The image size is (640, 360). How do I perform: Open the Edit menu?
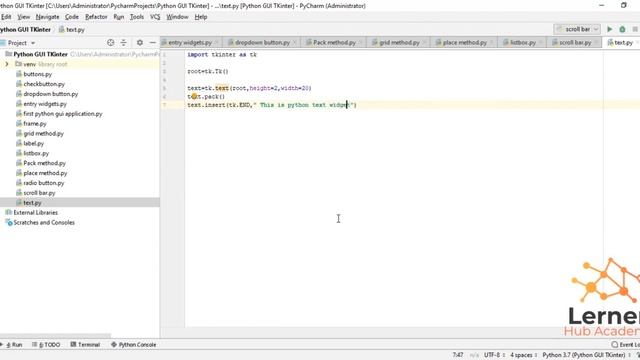[x=6, y=17]
